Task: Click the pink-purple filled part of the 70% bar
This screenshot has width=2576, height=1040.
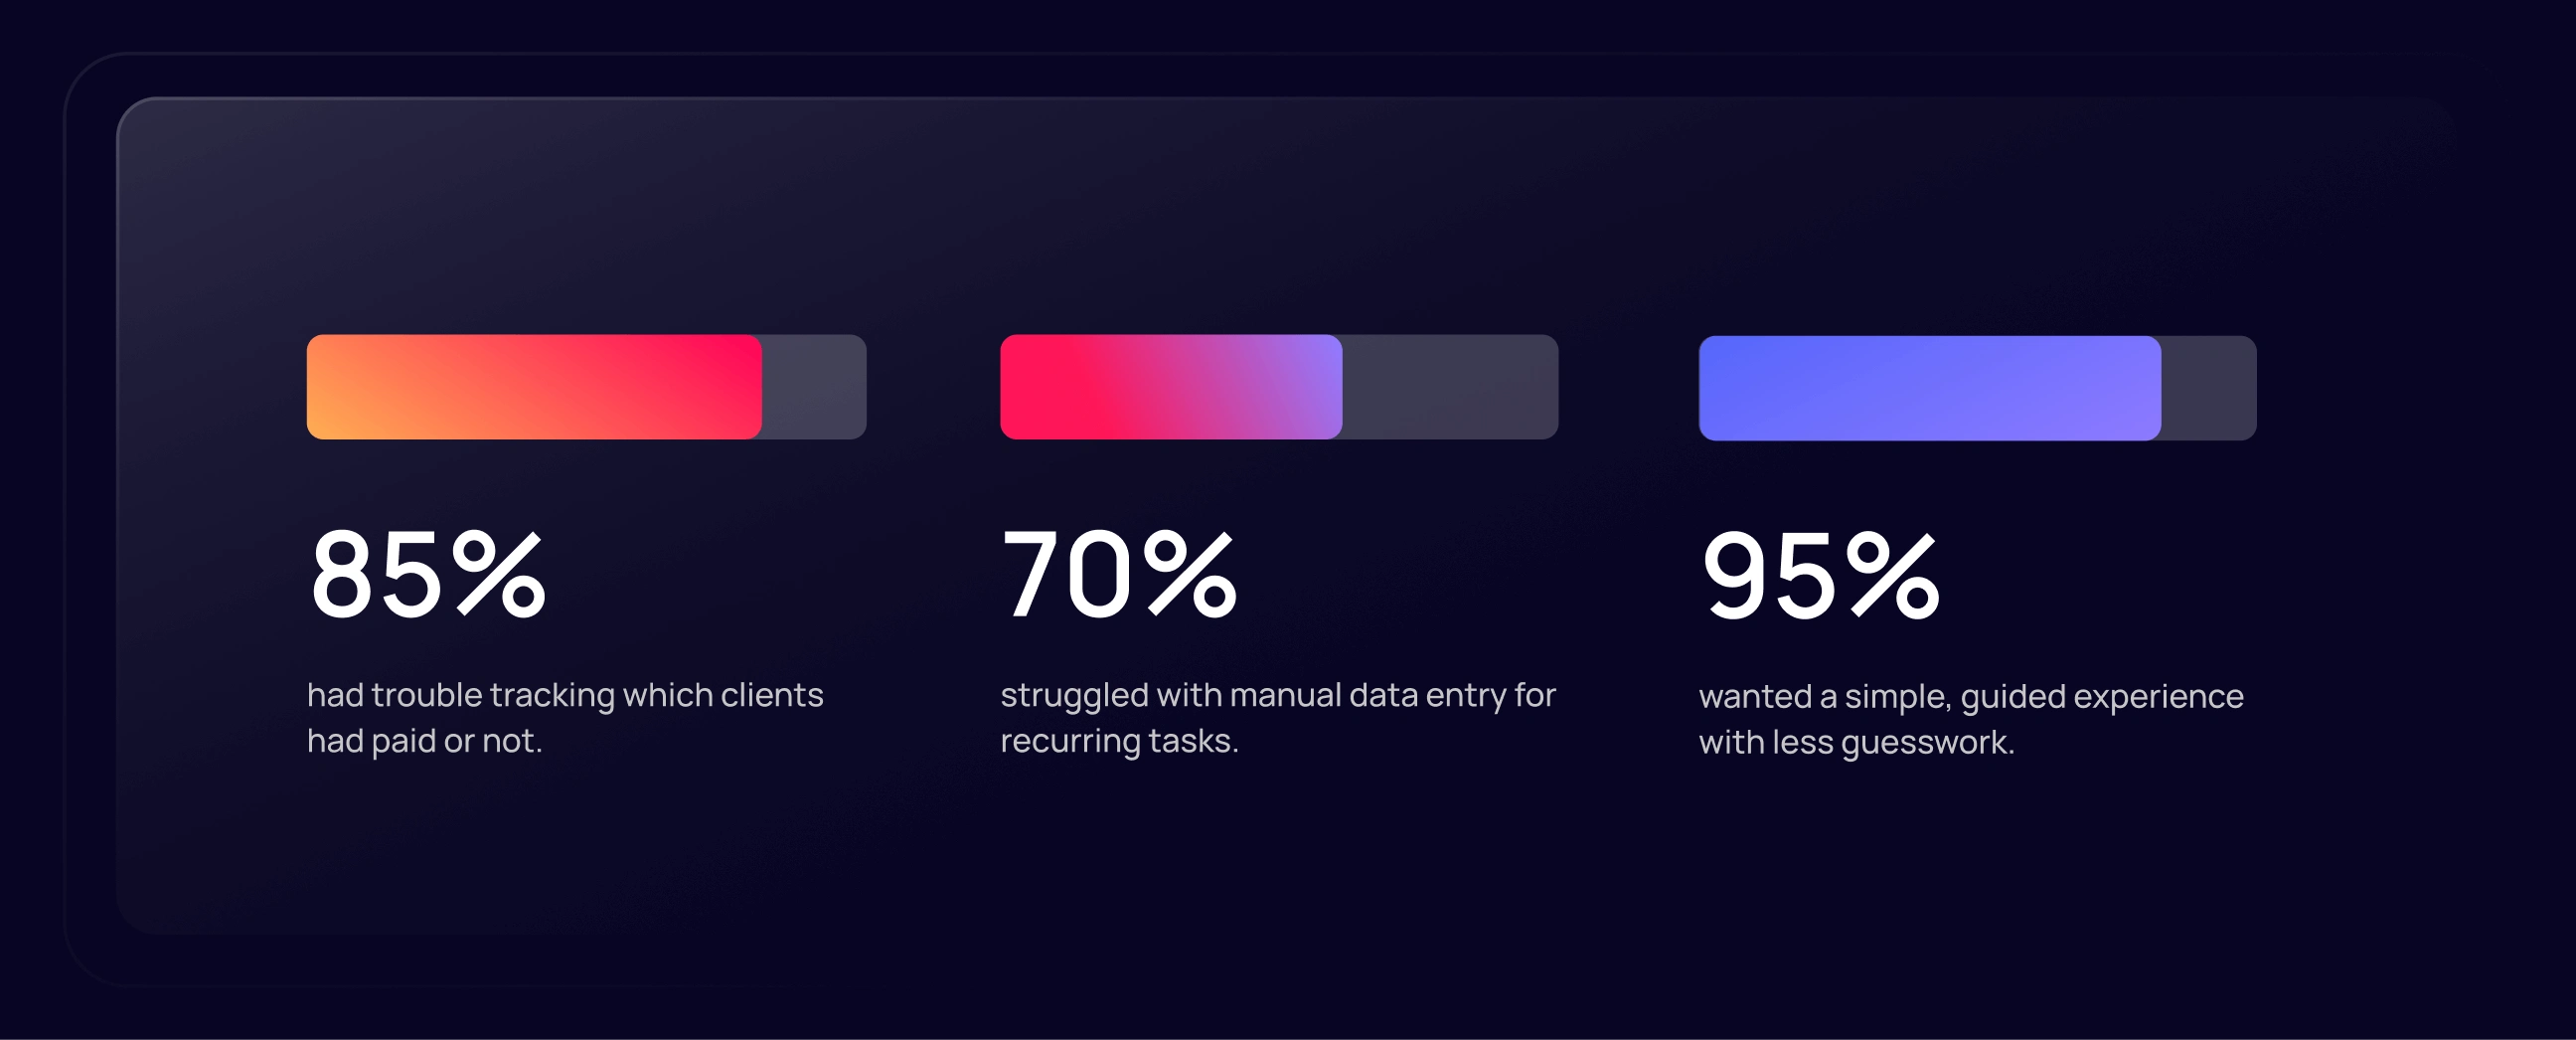Action: (x=1171, y=387)
